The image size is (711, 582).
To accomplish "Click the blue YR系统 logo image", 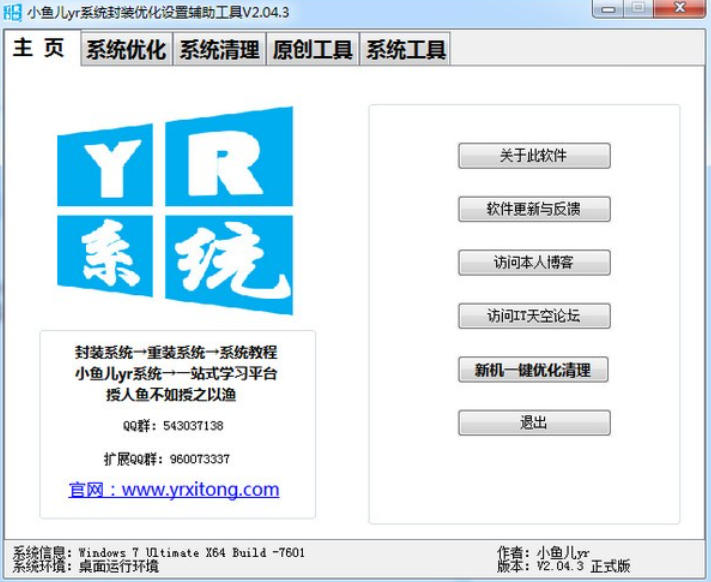I will point(175,211).
